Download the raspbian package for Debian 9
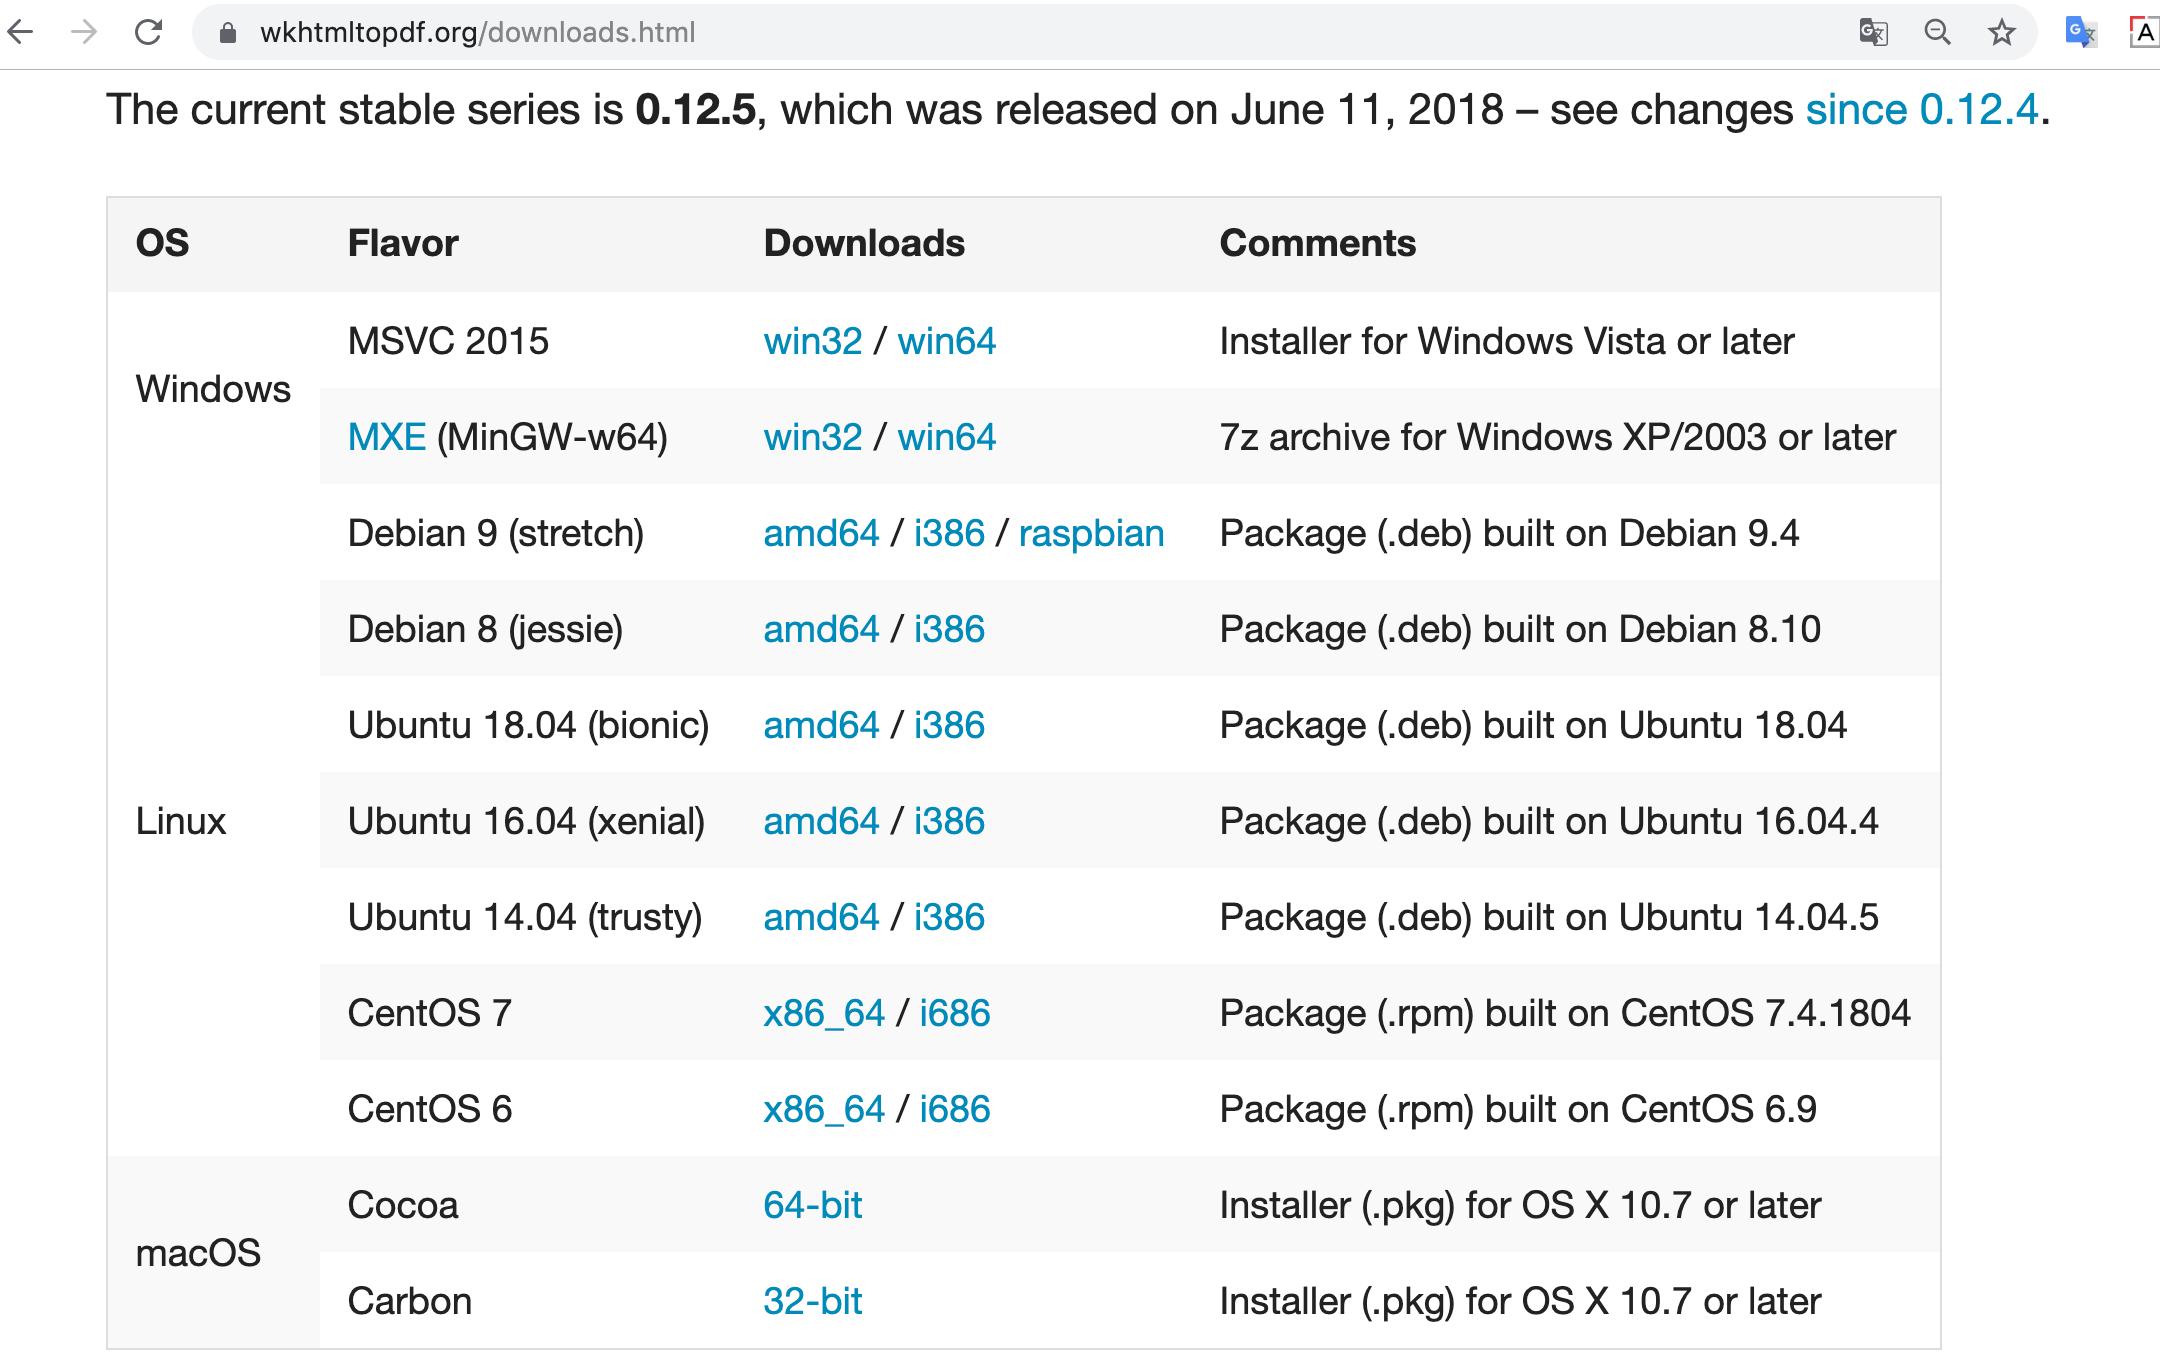This screenshot has height=1364, width=2160. [1091, 534]
